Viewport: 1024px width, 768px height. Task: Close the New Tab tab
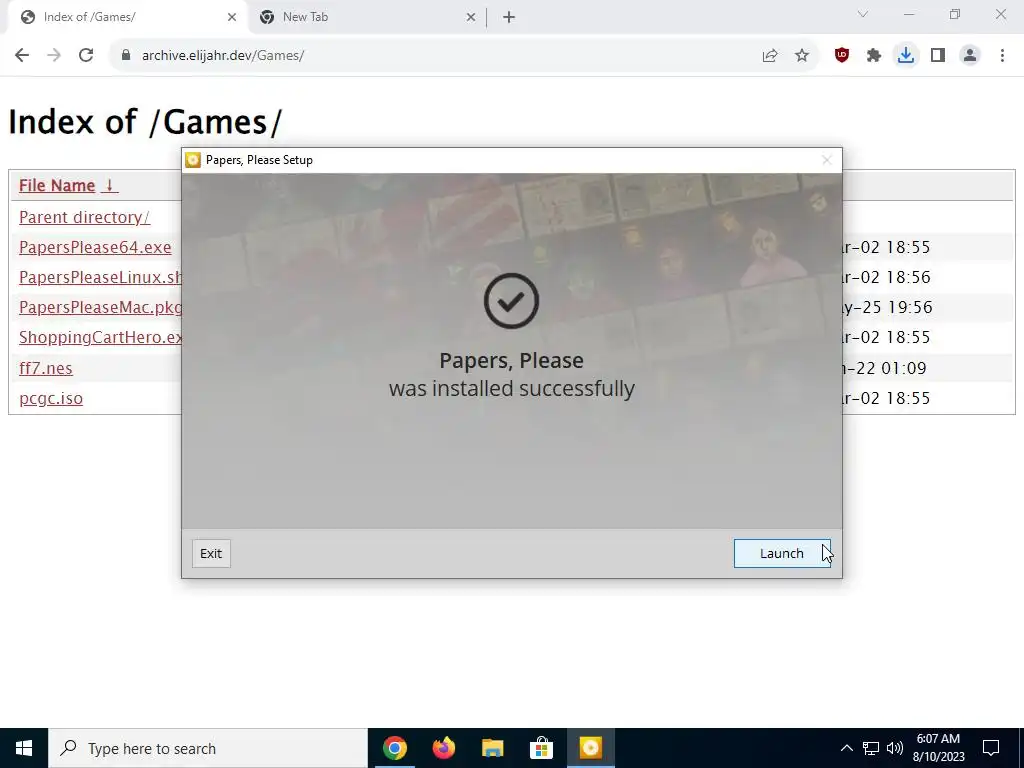pos(471,18)
